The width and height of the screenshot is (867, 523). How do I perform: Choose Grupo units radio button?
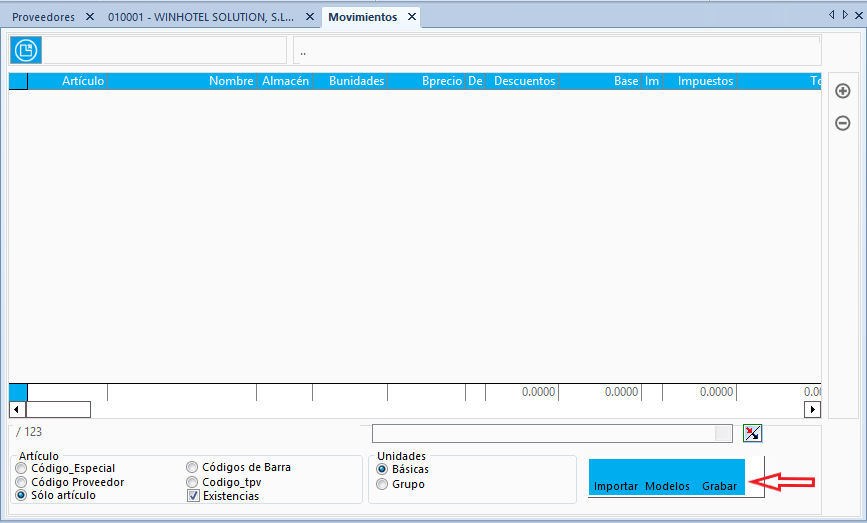[x=382, y=484]
